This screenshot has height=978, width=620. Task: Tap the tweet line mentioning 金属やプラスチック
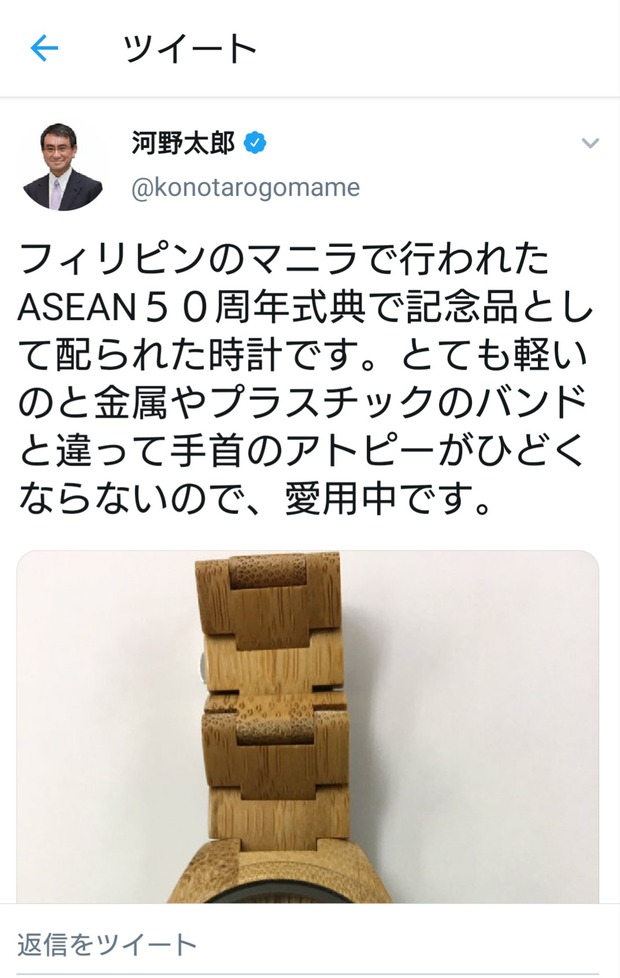303,404
